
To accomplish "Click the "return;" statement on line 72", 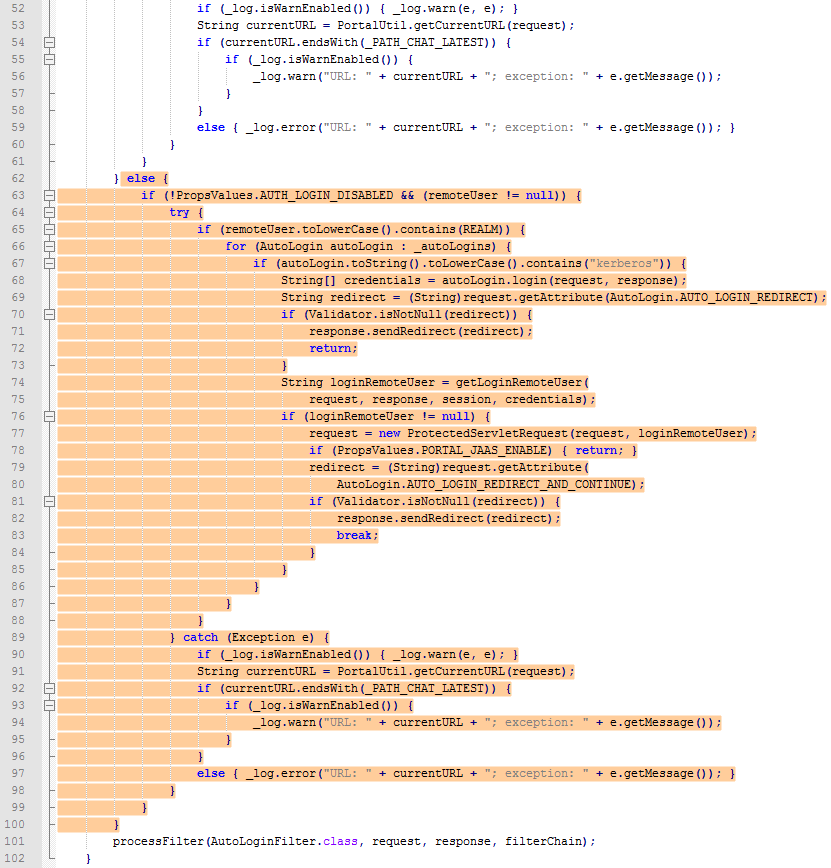I will [x=333, y=349].
